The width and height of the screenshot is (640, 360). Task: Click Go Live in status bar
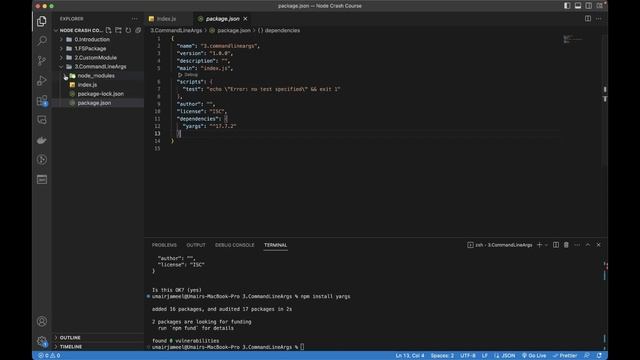[534, 356]
